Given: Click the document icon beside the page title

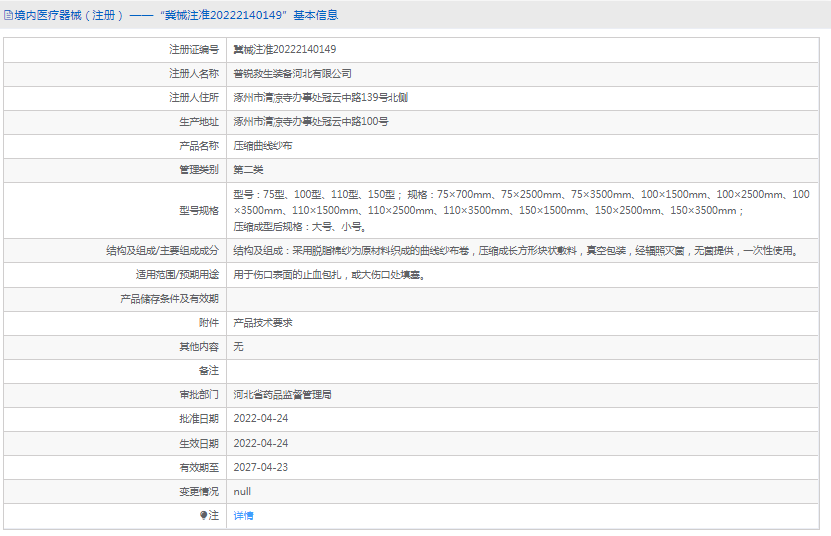Looking at the screenshot, I should point(8,15).
